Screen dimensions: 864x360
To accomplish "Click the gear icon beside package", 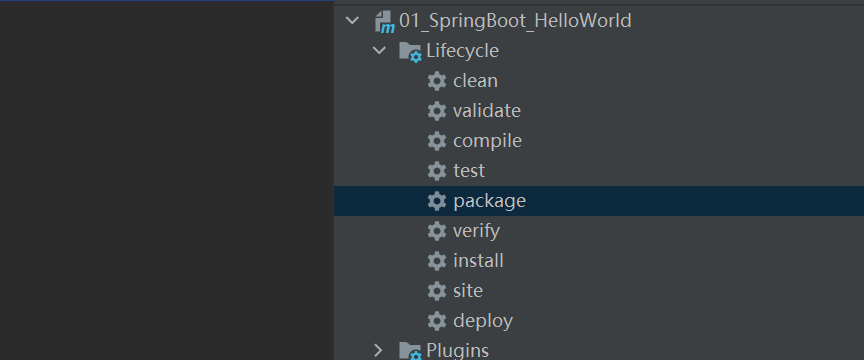I will [437, 201].
